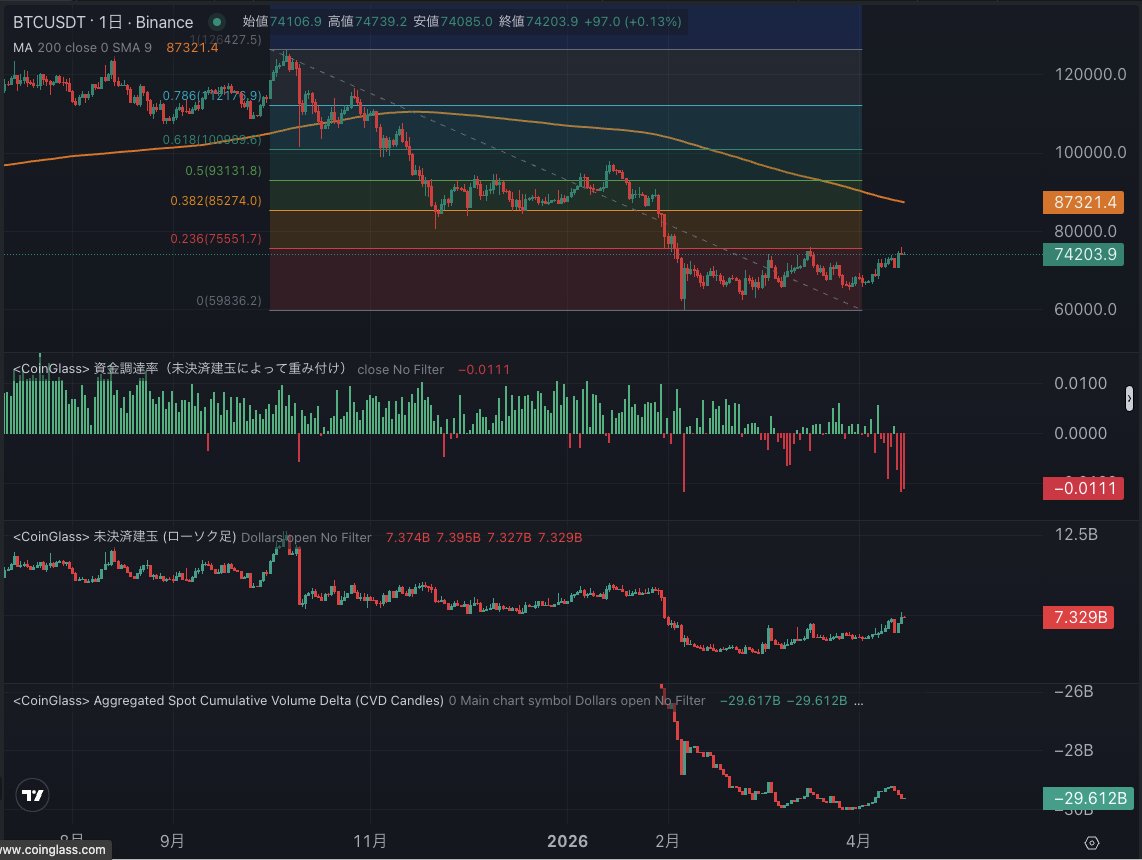This screenshot has width=1142, height=860.
Task: Click the green market status dot
Action: point(216,22)
